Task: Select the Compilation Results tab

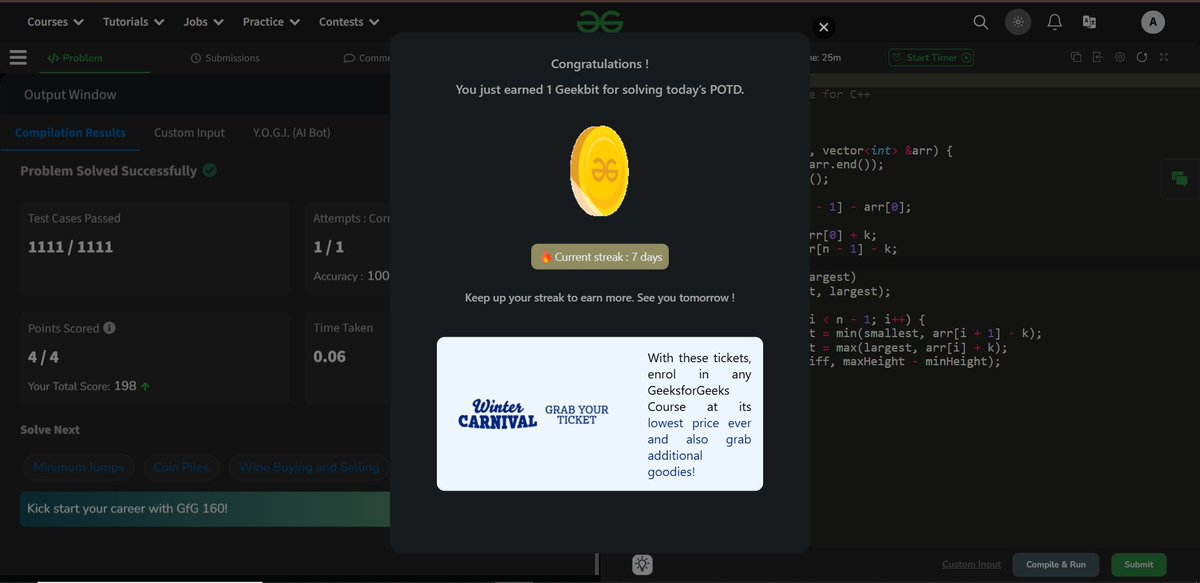Action: point(70,133)
